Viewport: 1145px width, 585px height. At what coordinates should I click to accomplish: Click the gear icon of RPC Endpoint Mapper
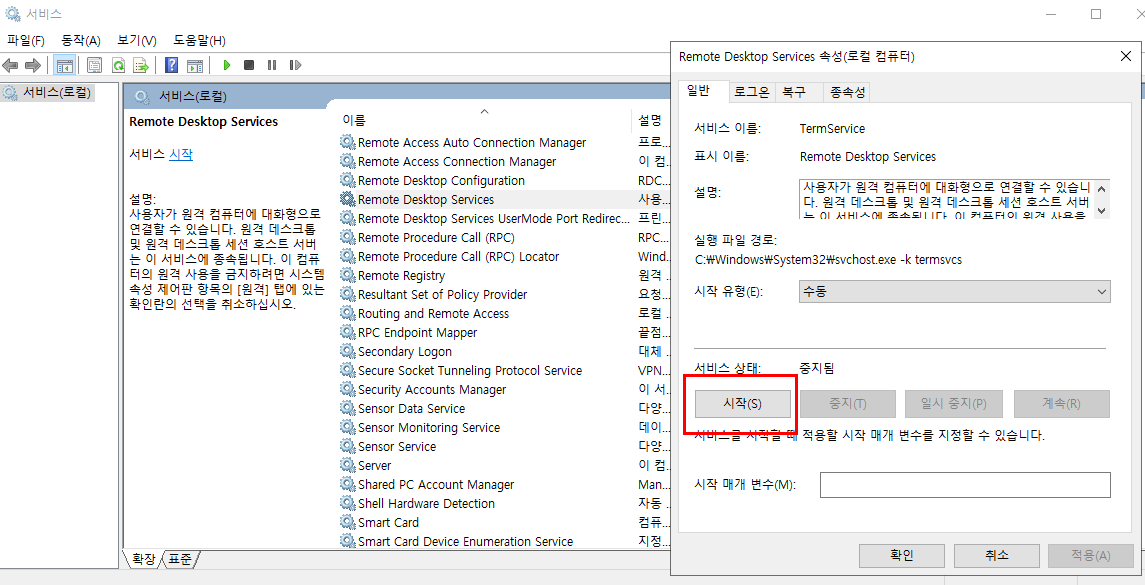[348, 332]
